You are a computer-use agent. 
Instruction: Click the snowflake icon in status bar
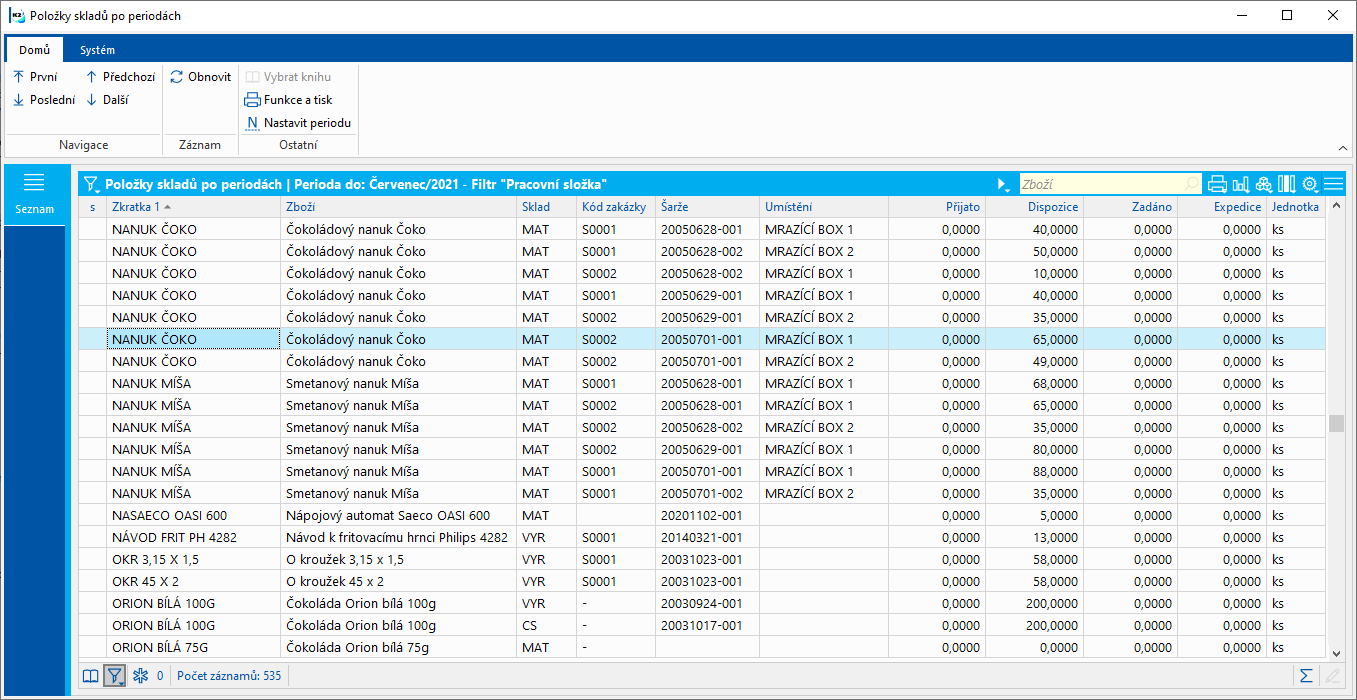(x=140, y=676)
